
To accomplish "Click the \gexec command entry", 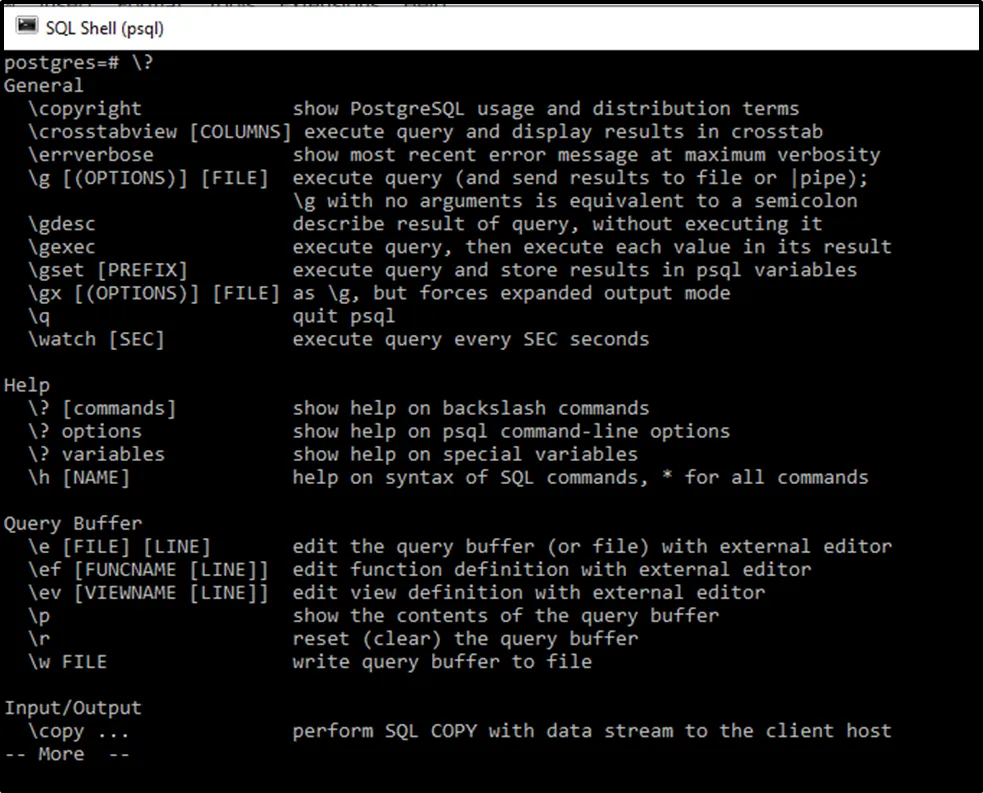I will (62, 247).
